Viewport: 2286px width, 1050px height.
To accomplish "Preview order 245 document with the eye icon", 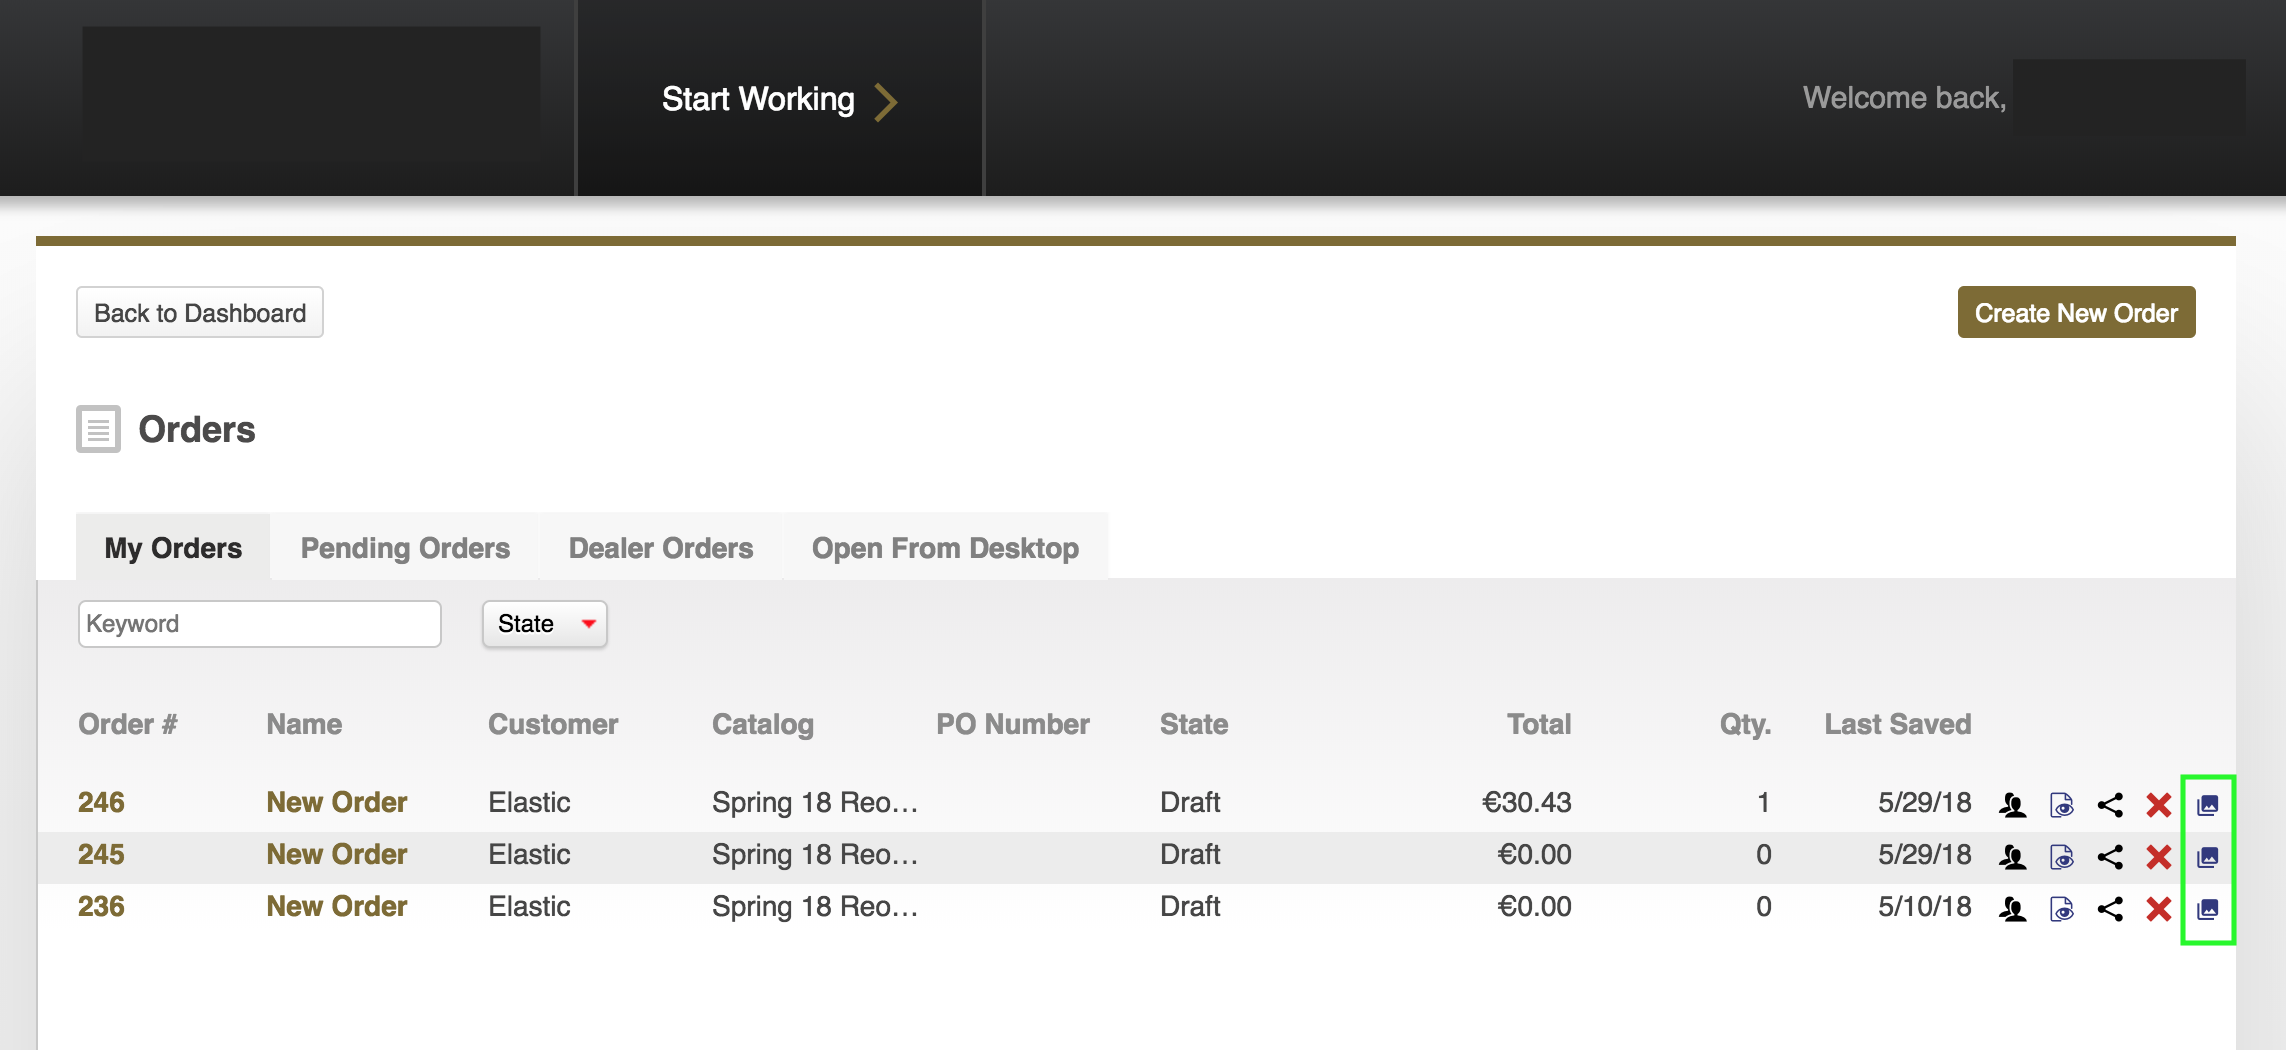I will point(2061,856).
